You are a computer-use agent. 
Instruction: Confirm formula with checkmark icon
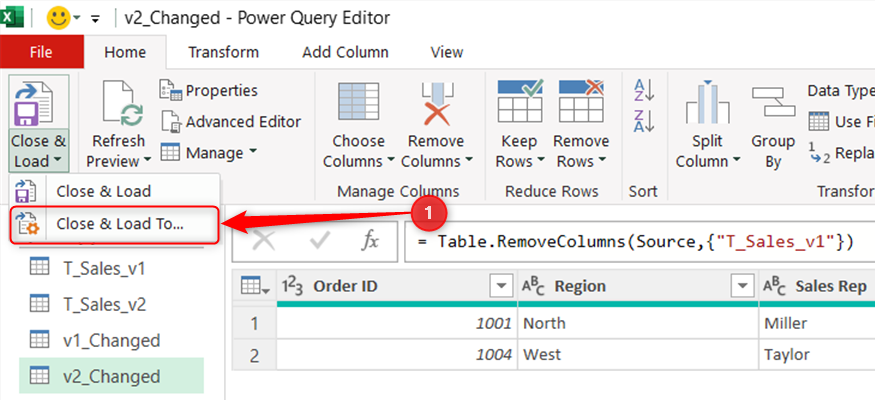click(x=320, y=242)
